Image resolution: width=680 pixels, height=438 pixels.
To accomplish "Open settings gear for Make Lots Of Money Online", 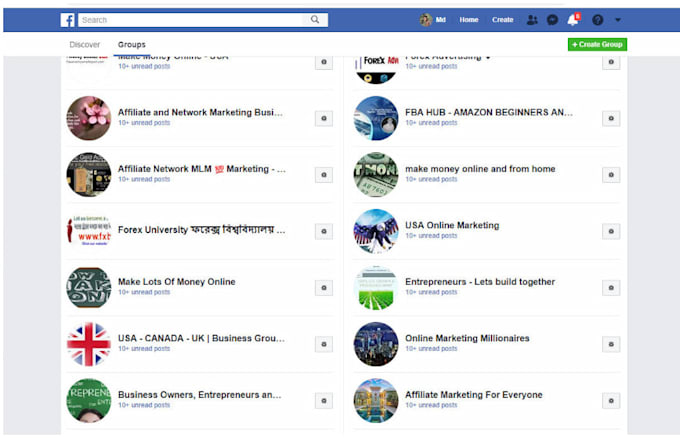I will (x=324, y=288).
